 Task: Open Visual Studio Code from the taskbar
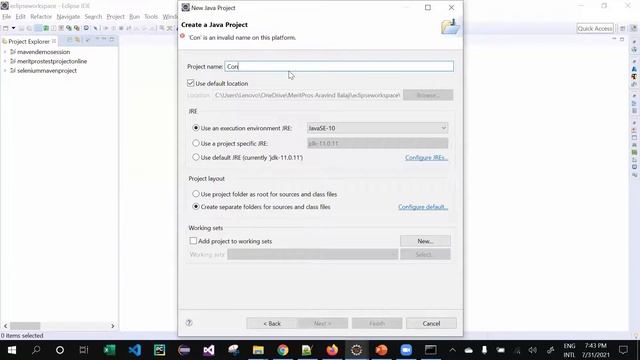point(134,350)
